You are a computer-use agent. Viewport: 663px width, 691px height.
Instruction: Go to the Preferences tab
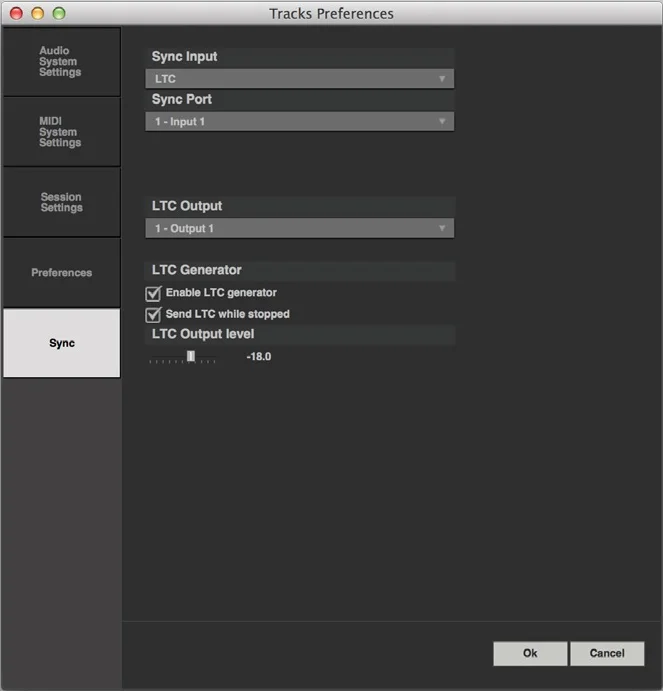coord(62,273)
